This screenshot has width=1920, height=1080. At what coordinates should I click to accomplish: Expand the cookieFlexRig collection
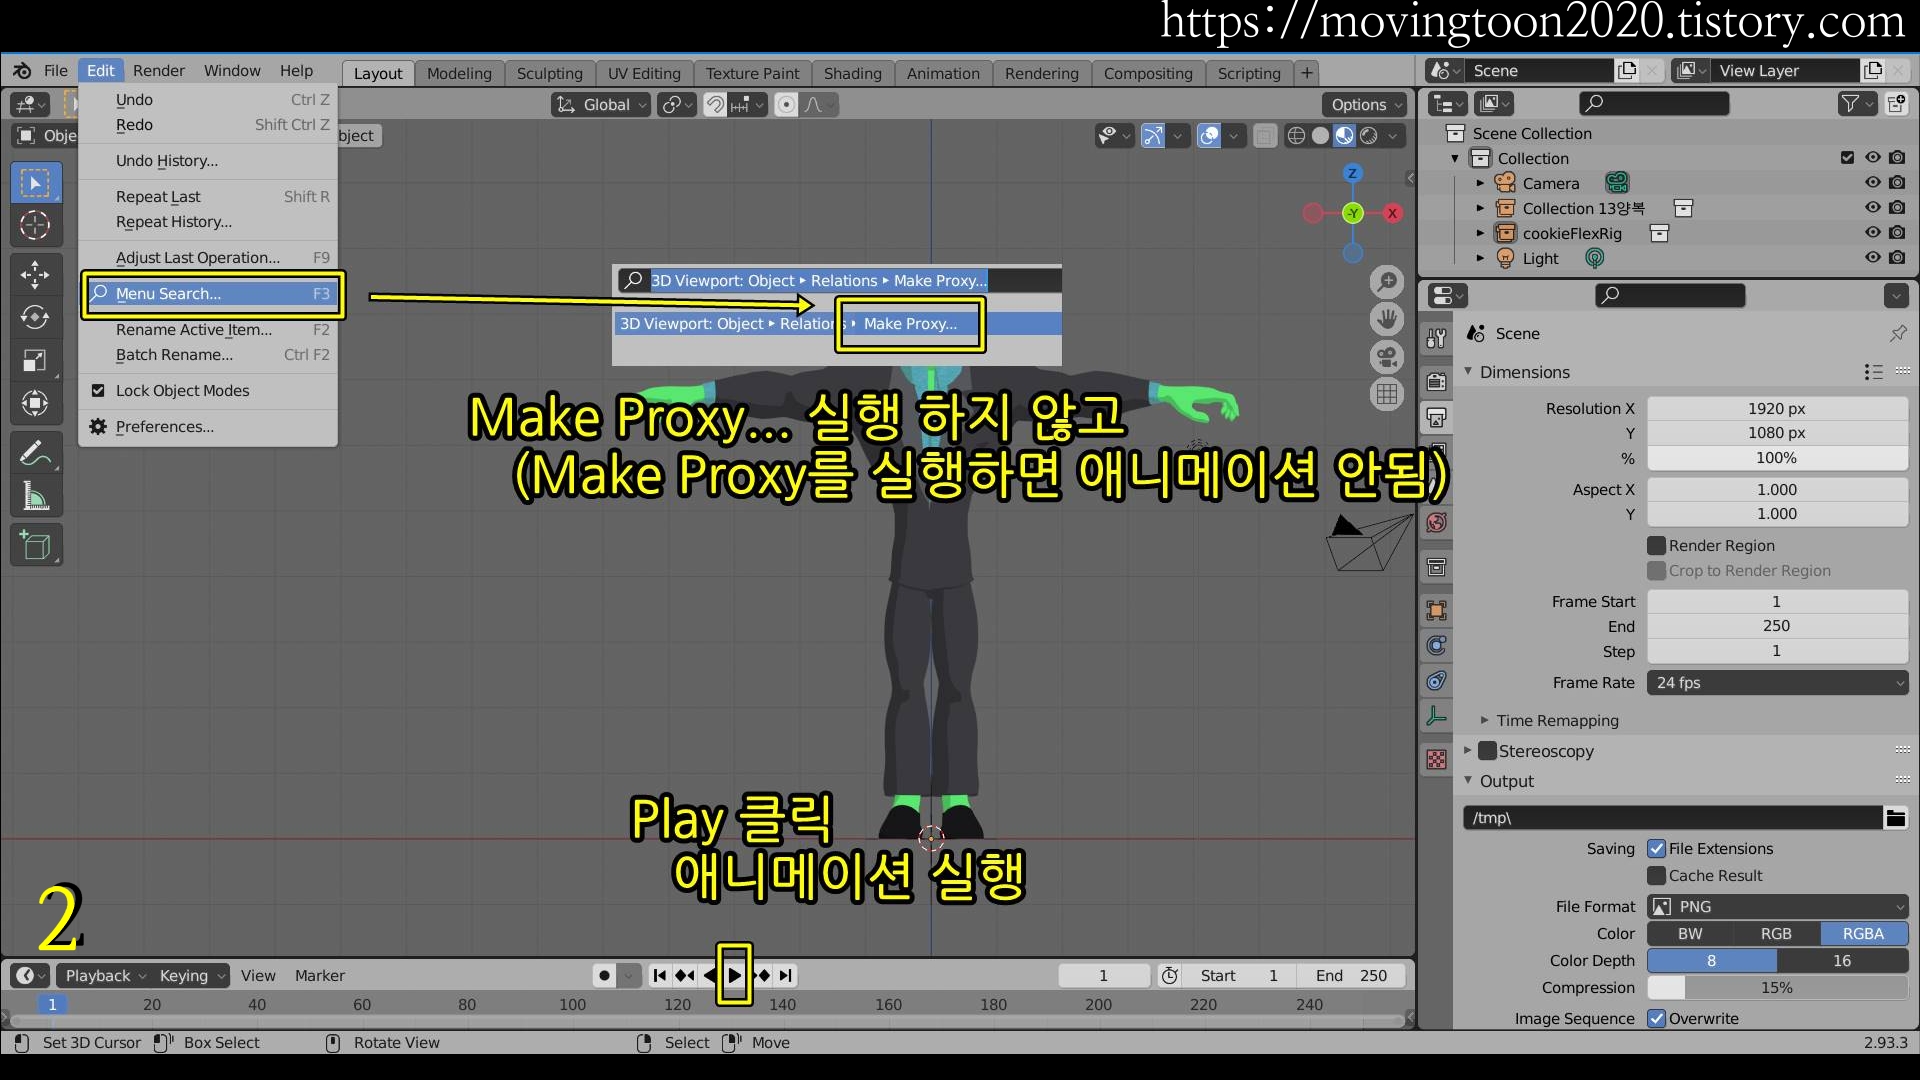click(1481, 233)
